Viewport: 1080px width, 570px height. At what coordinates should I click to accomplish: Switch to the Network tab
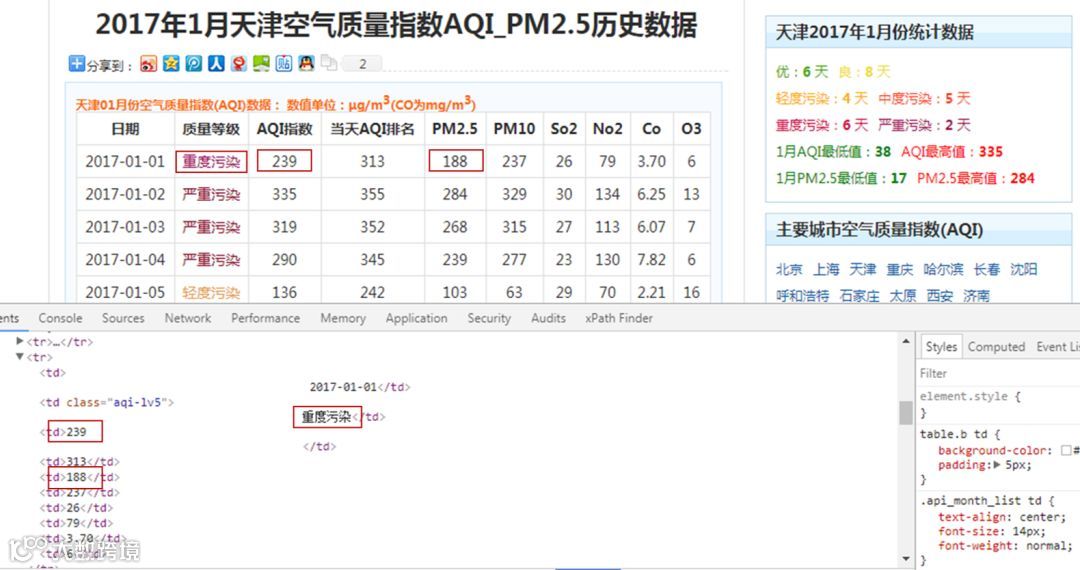tap(188, 318)
